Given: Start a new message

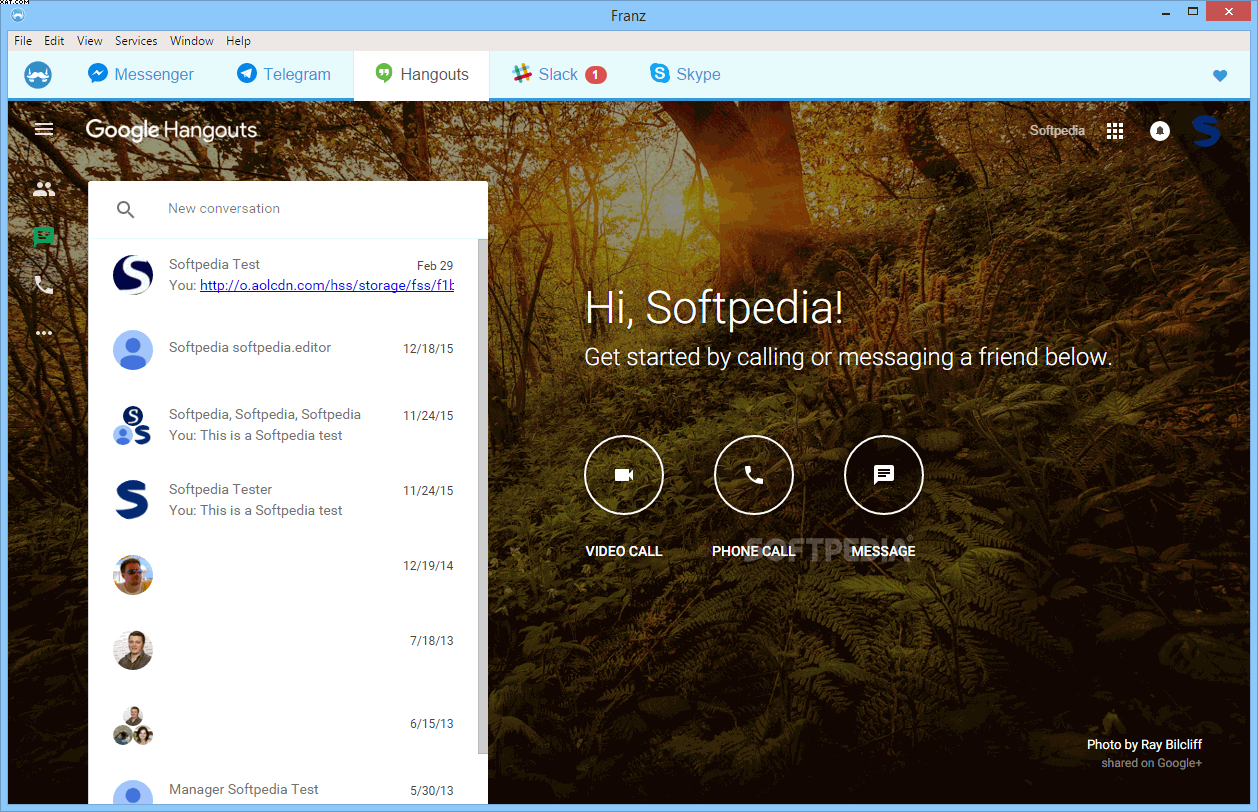Looking at the screenshot, I should 884,475.
